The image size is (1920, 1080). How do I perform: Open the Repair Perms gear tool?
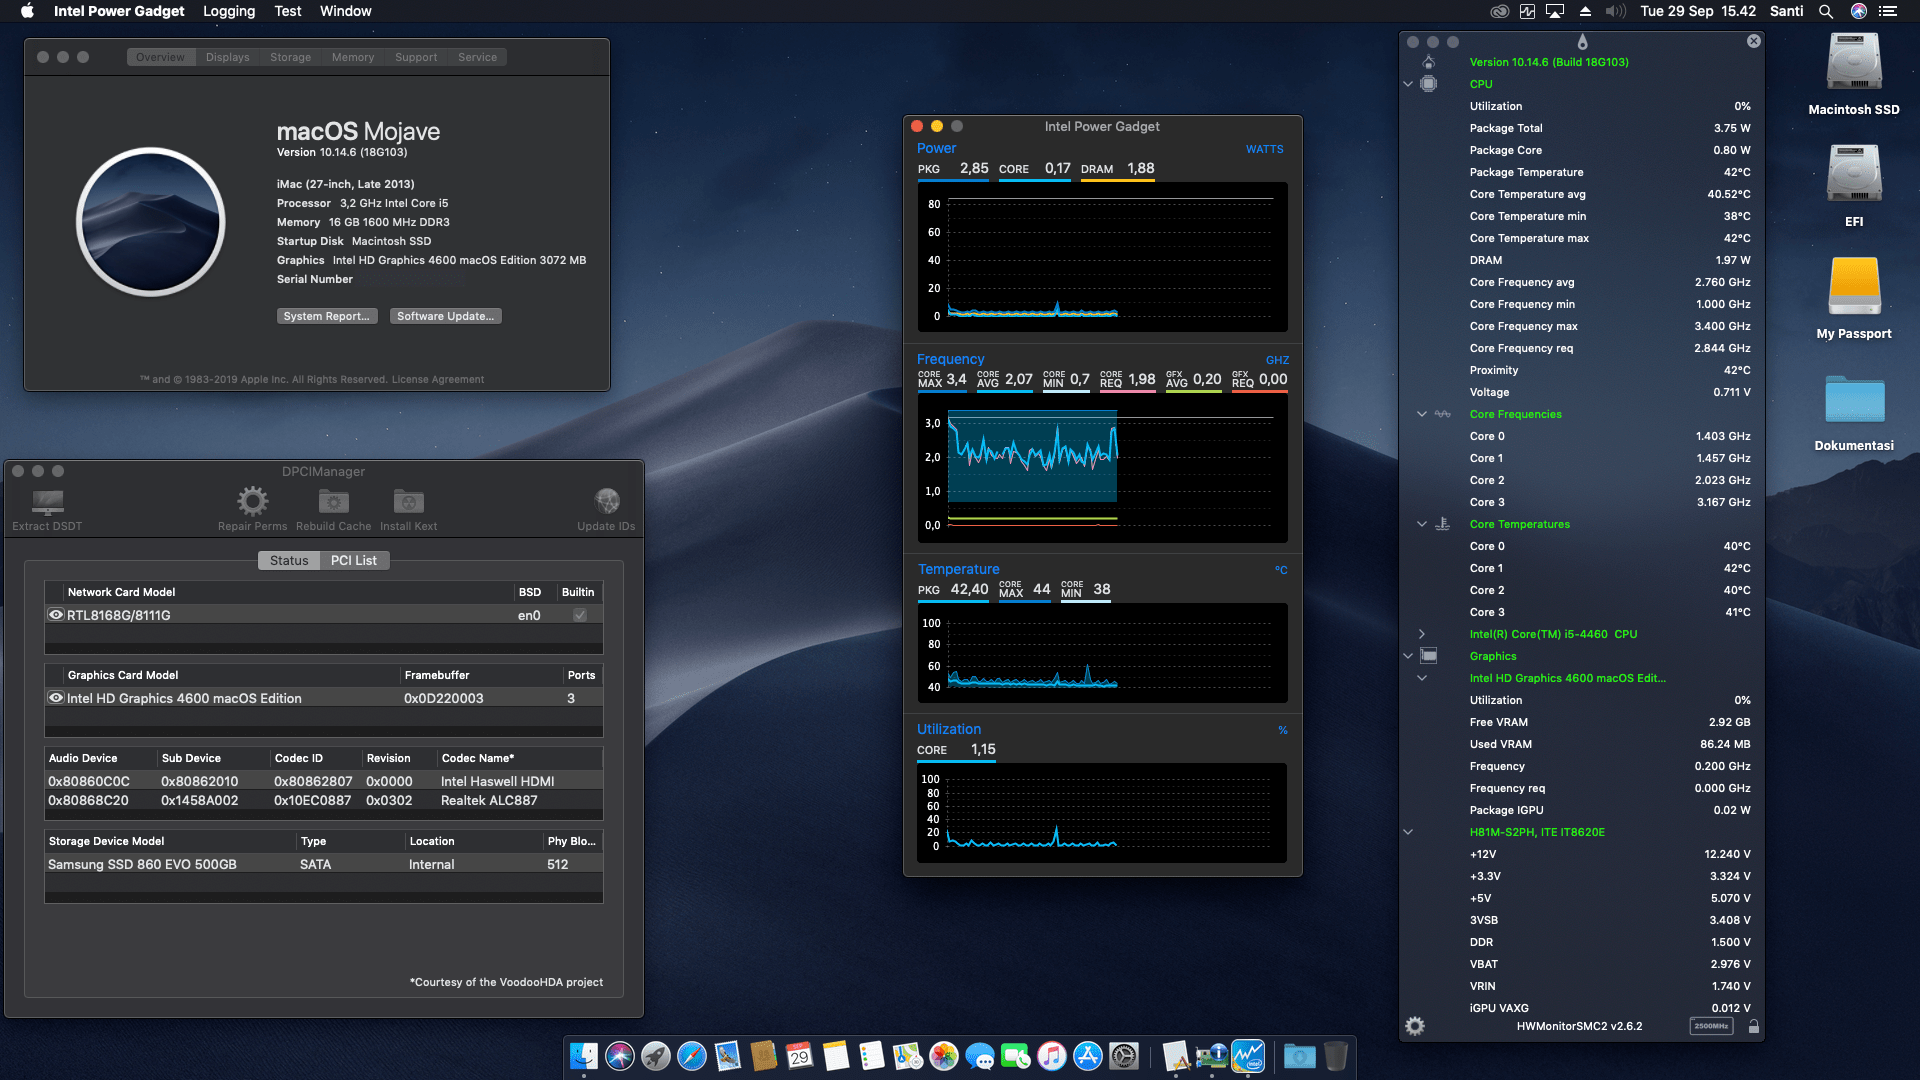(x=252, y=500)
